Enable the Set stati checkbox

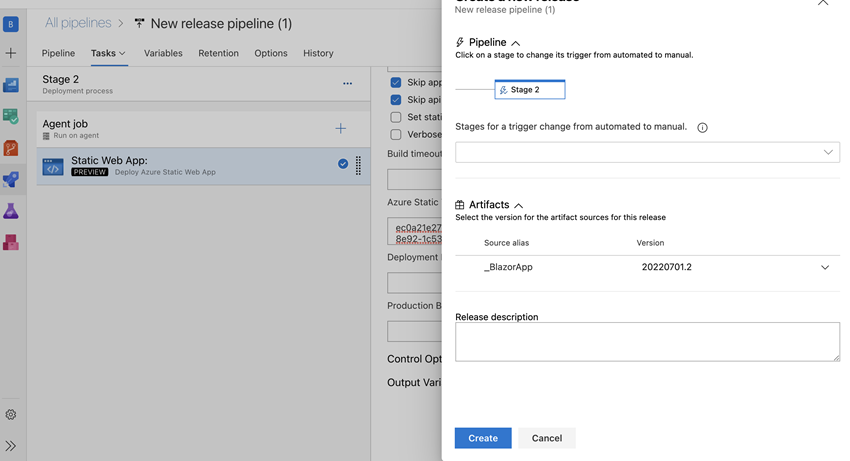point(396,117)
